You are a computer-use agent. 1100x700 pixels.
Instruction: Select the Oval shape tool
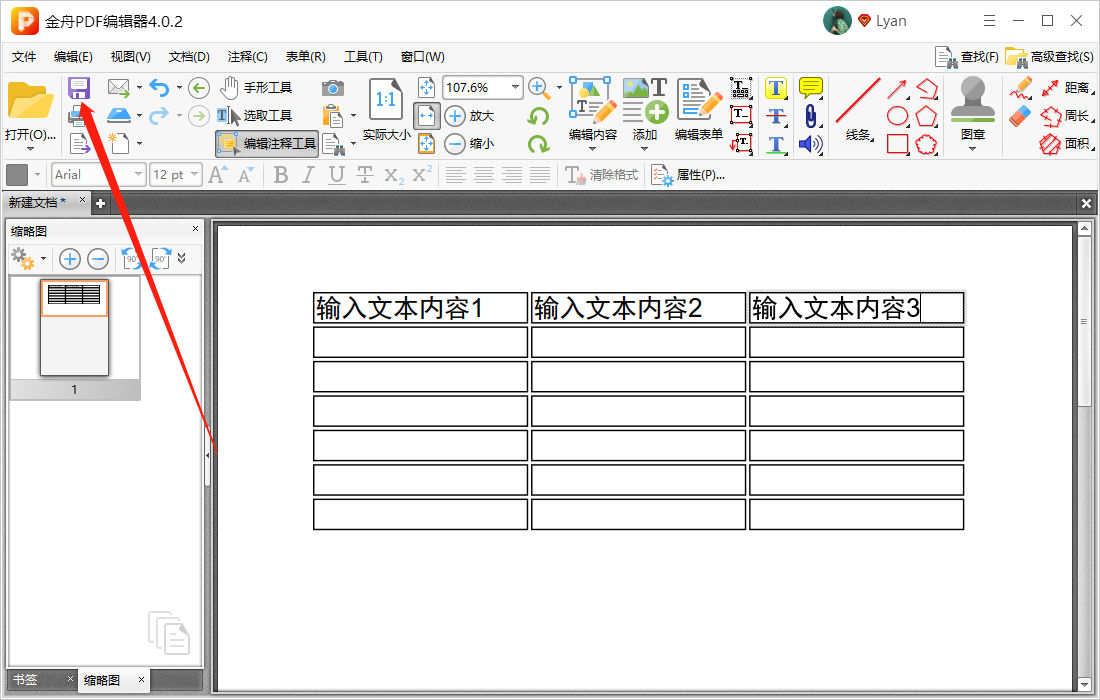pos(897,116)
